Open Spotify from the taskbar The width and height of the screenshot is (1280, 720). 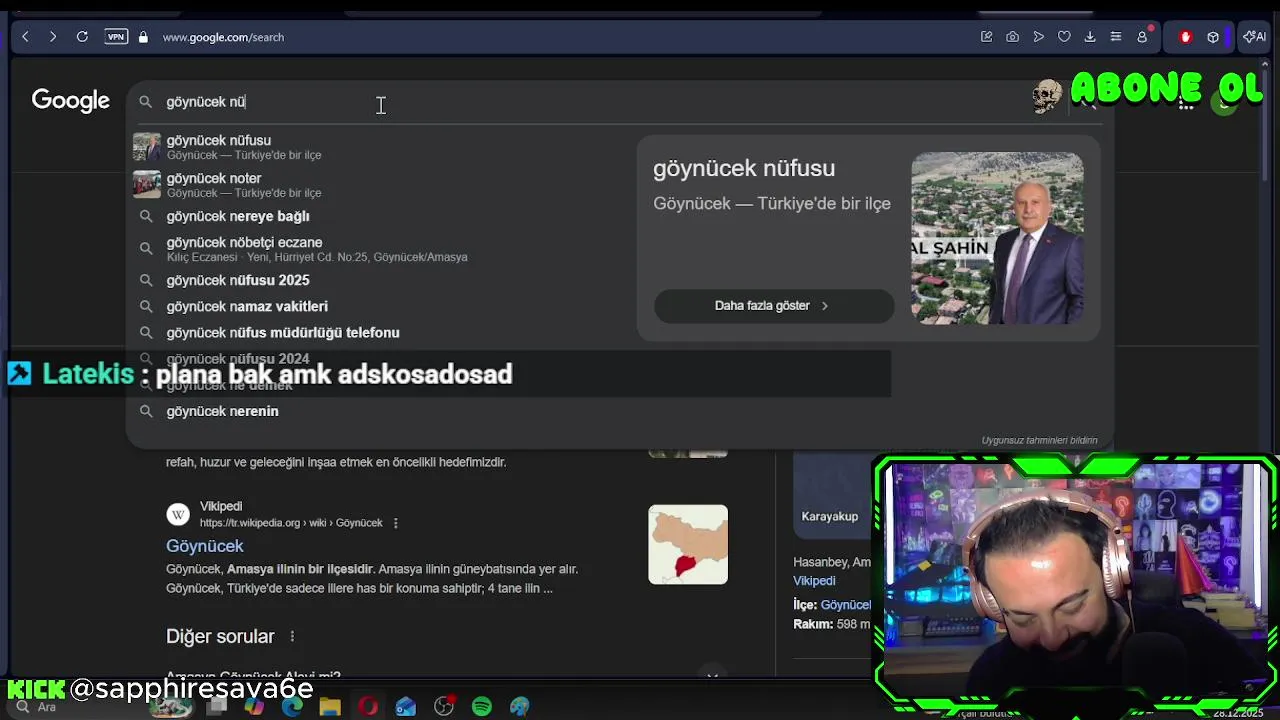[x=482, y=707]
